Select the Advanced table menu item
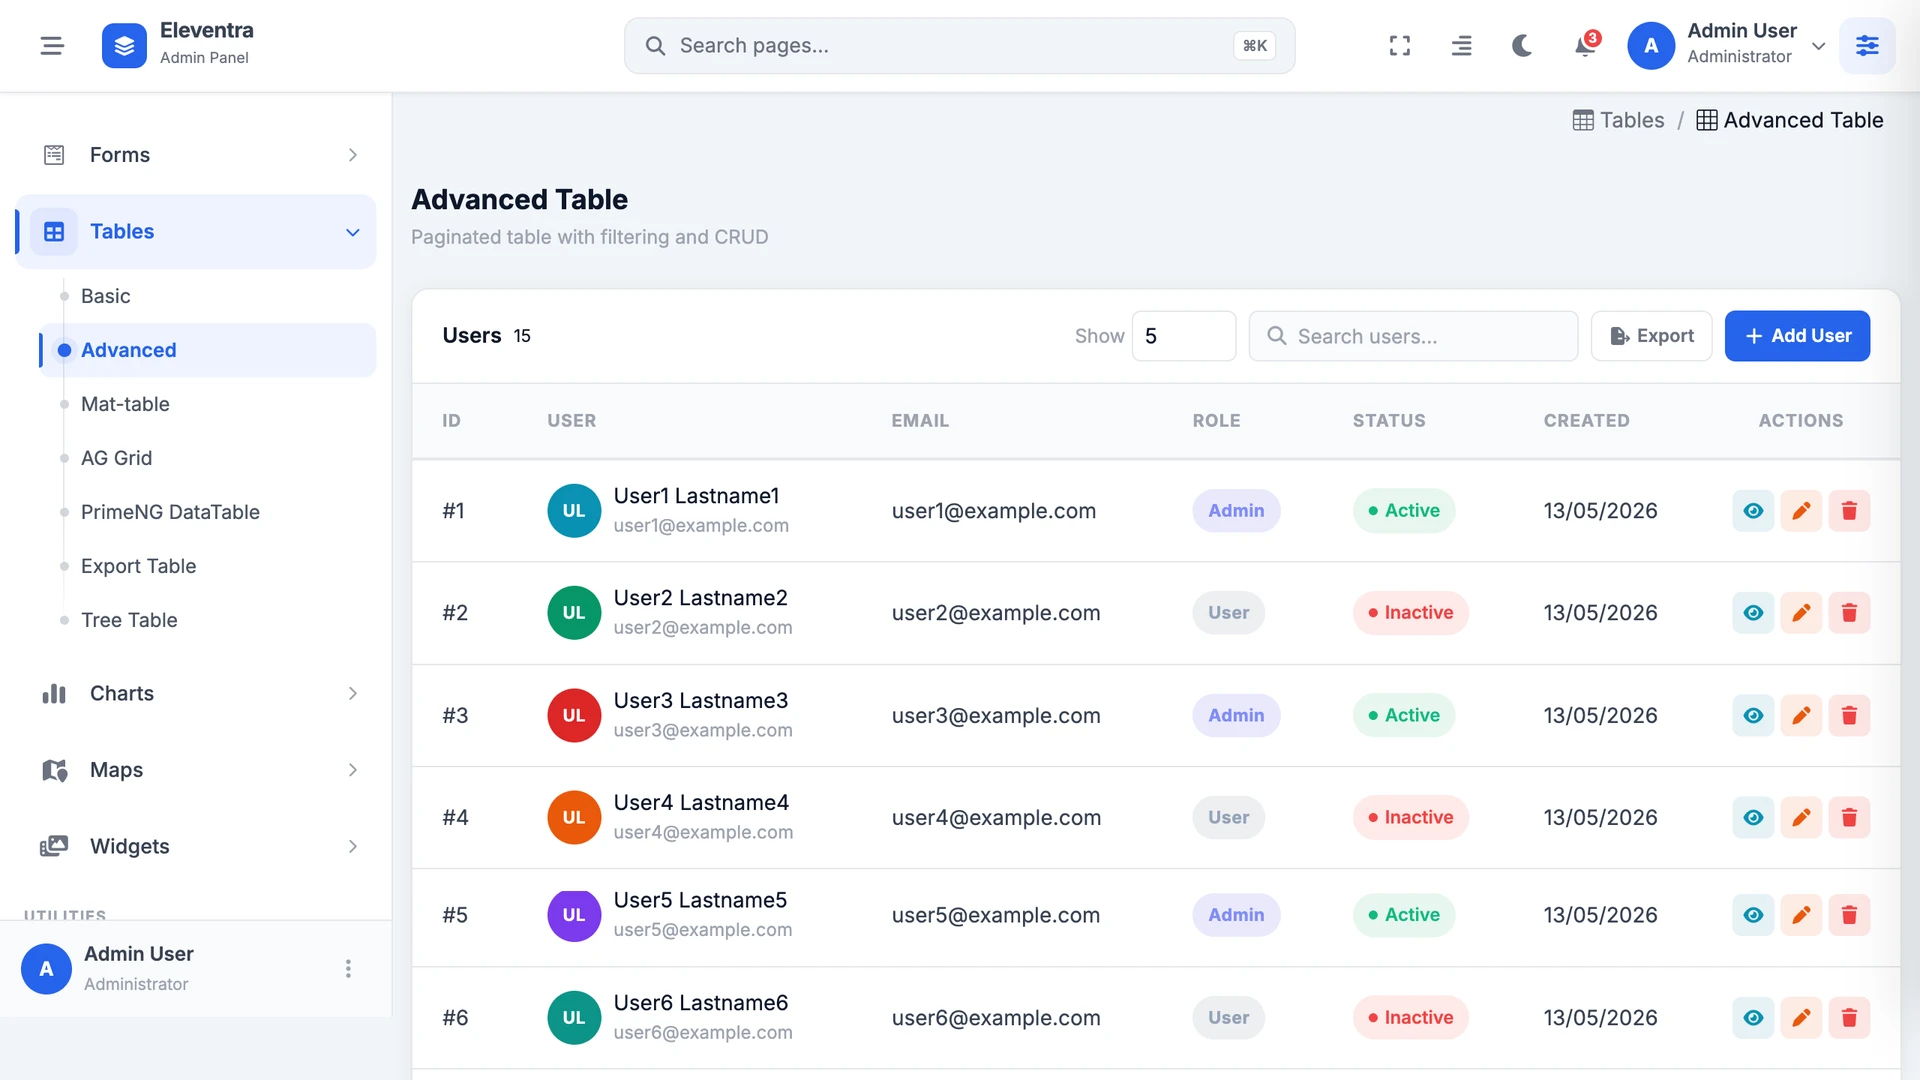1920x1080 pixels. point(208,350)
